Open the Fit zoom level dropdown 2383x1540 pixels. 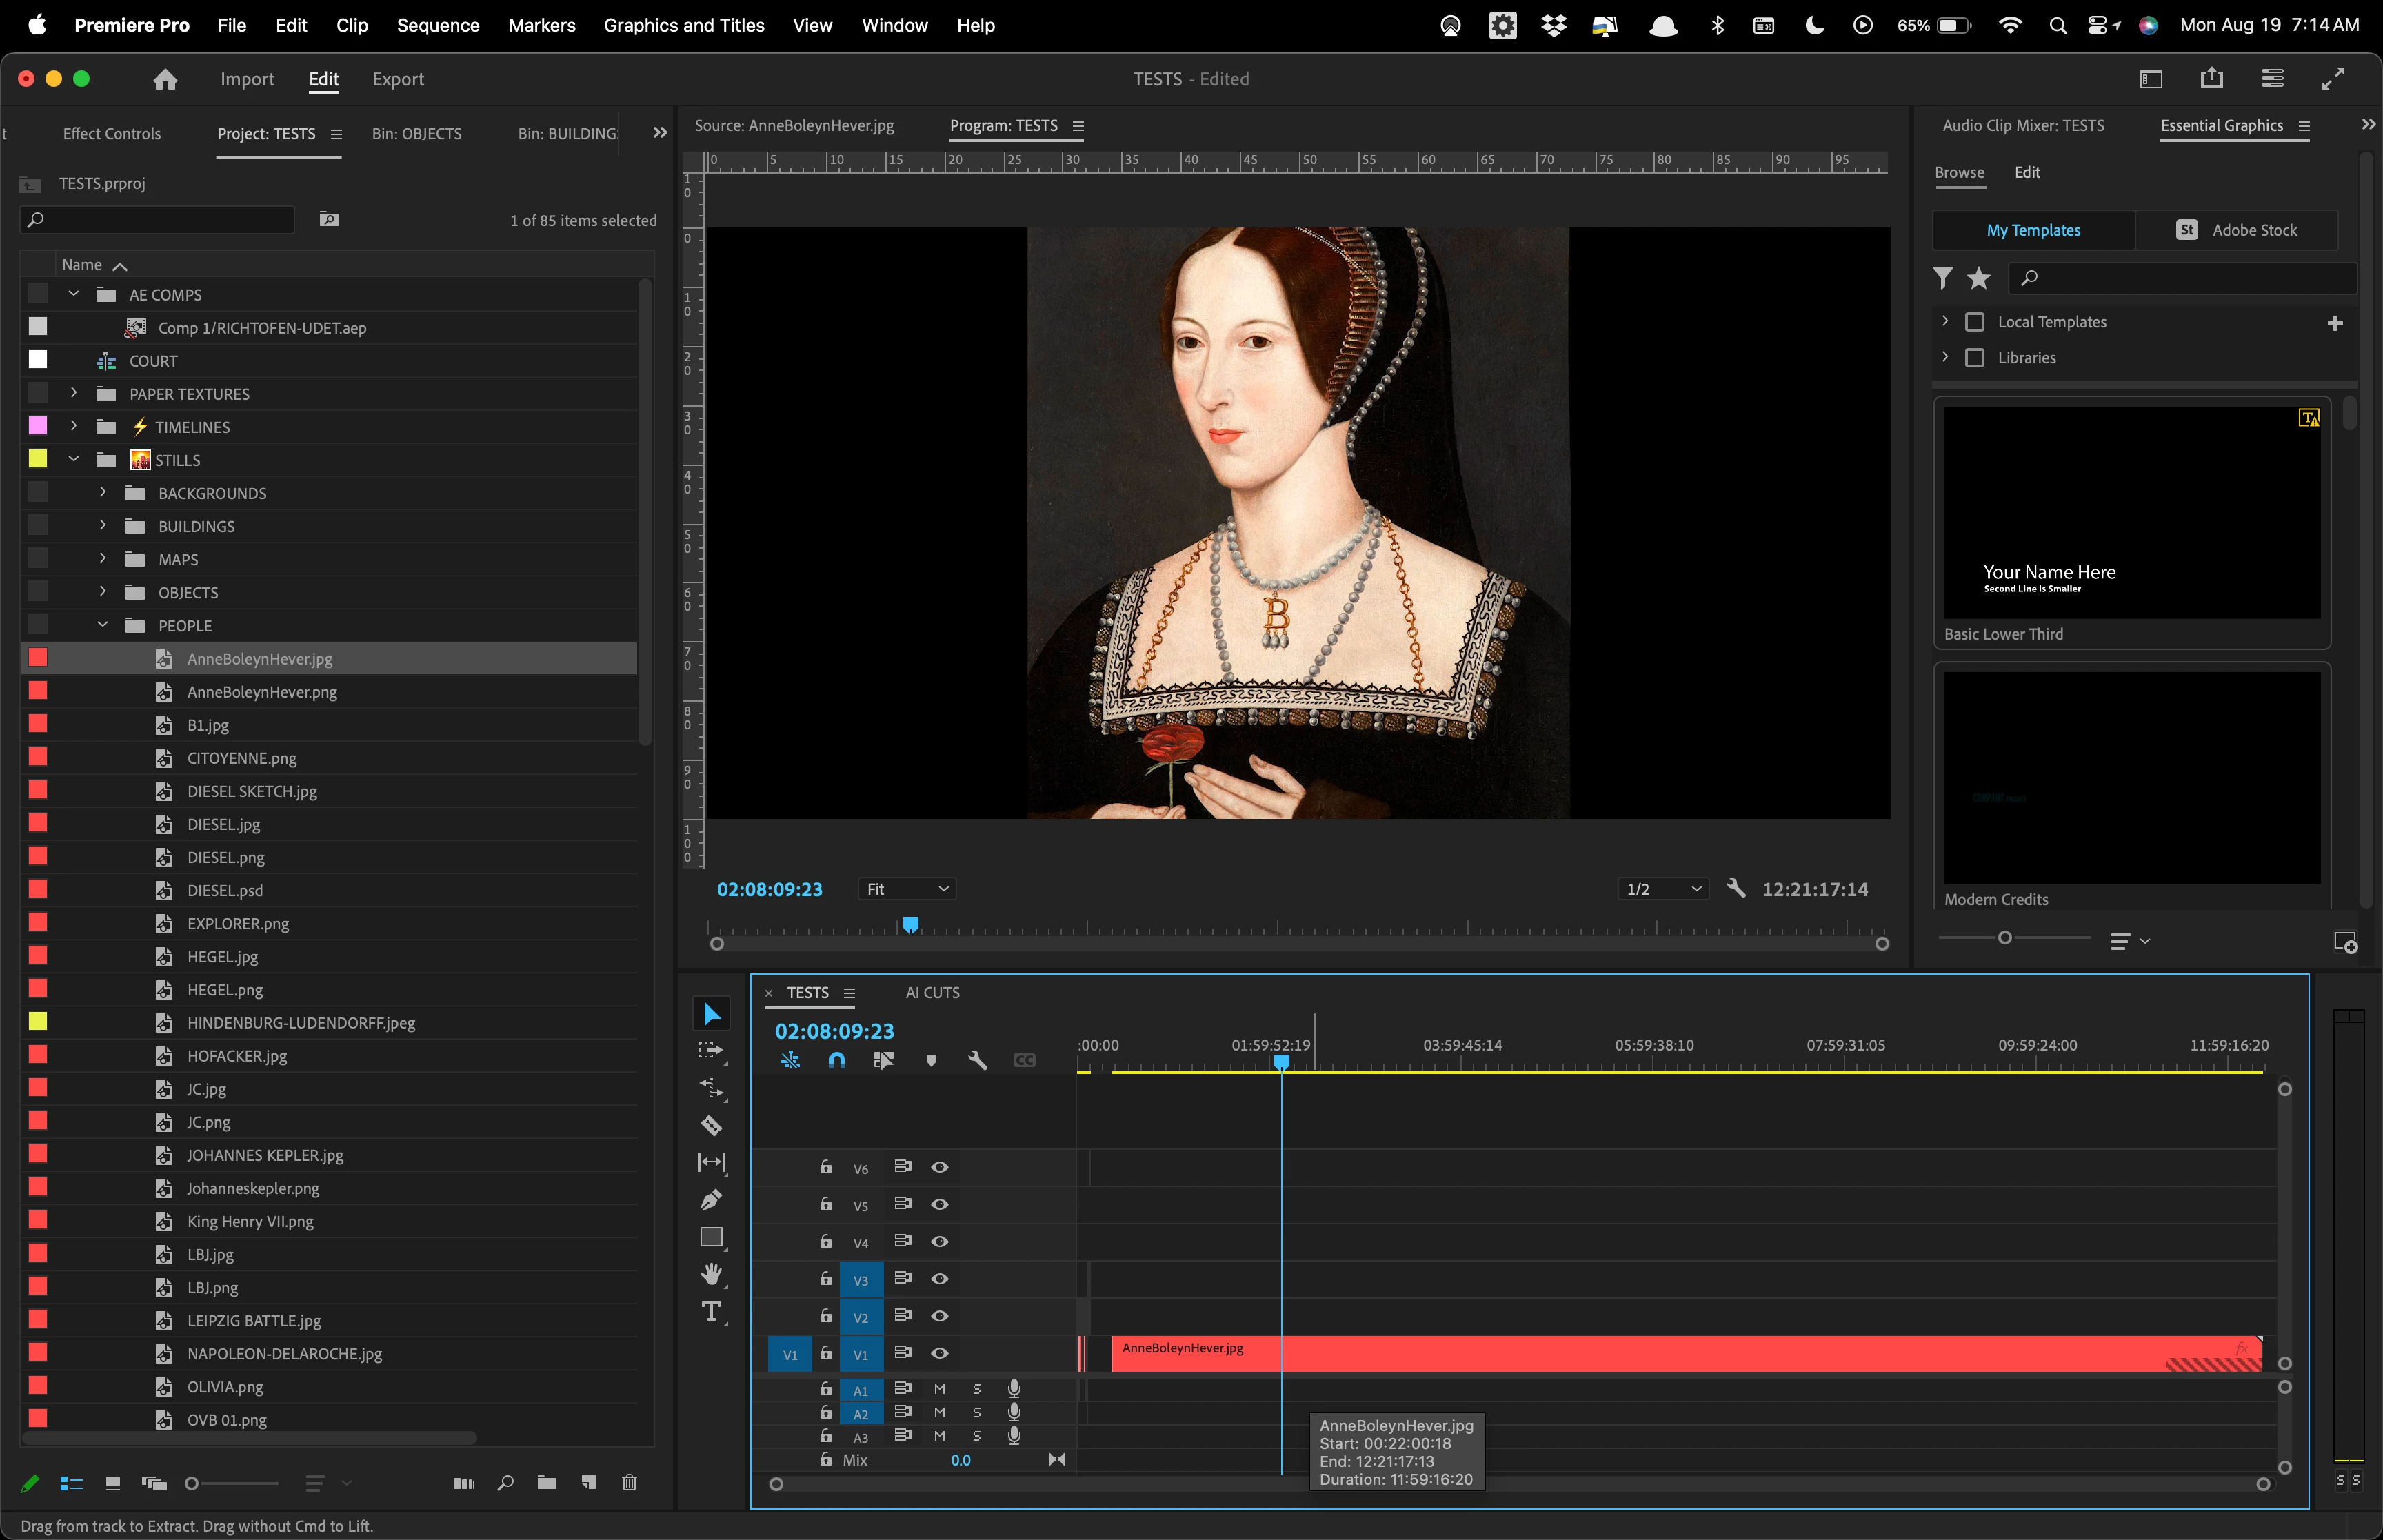[906, 889]
